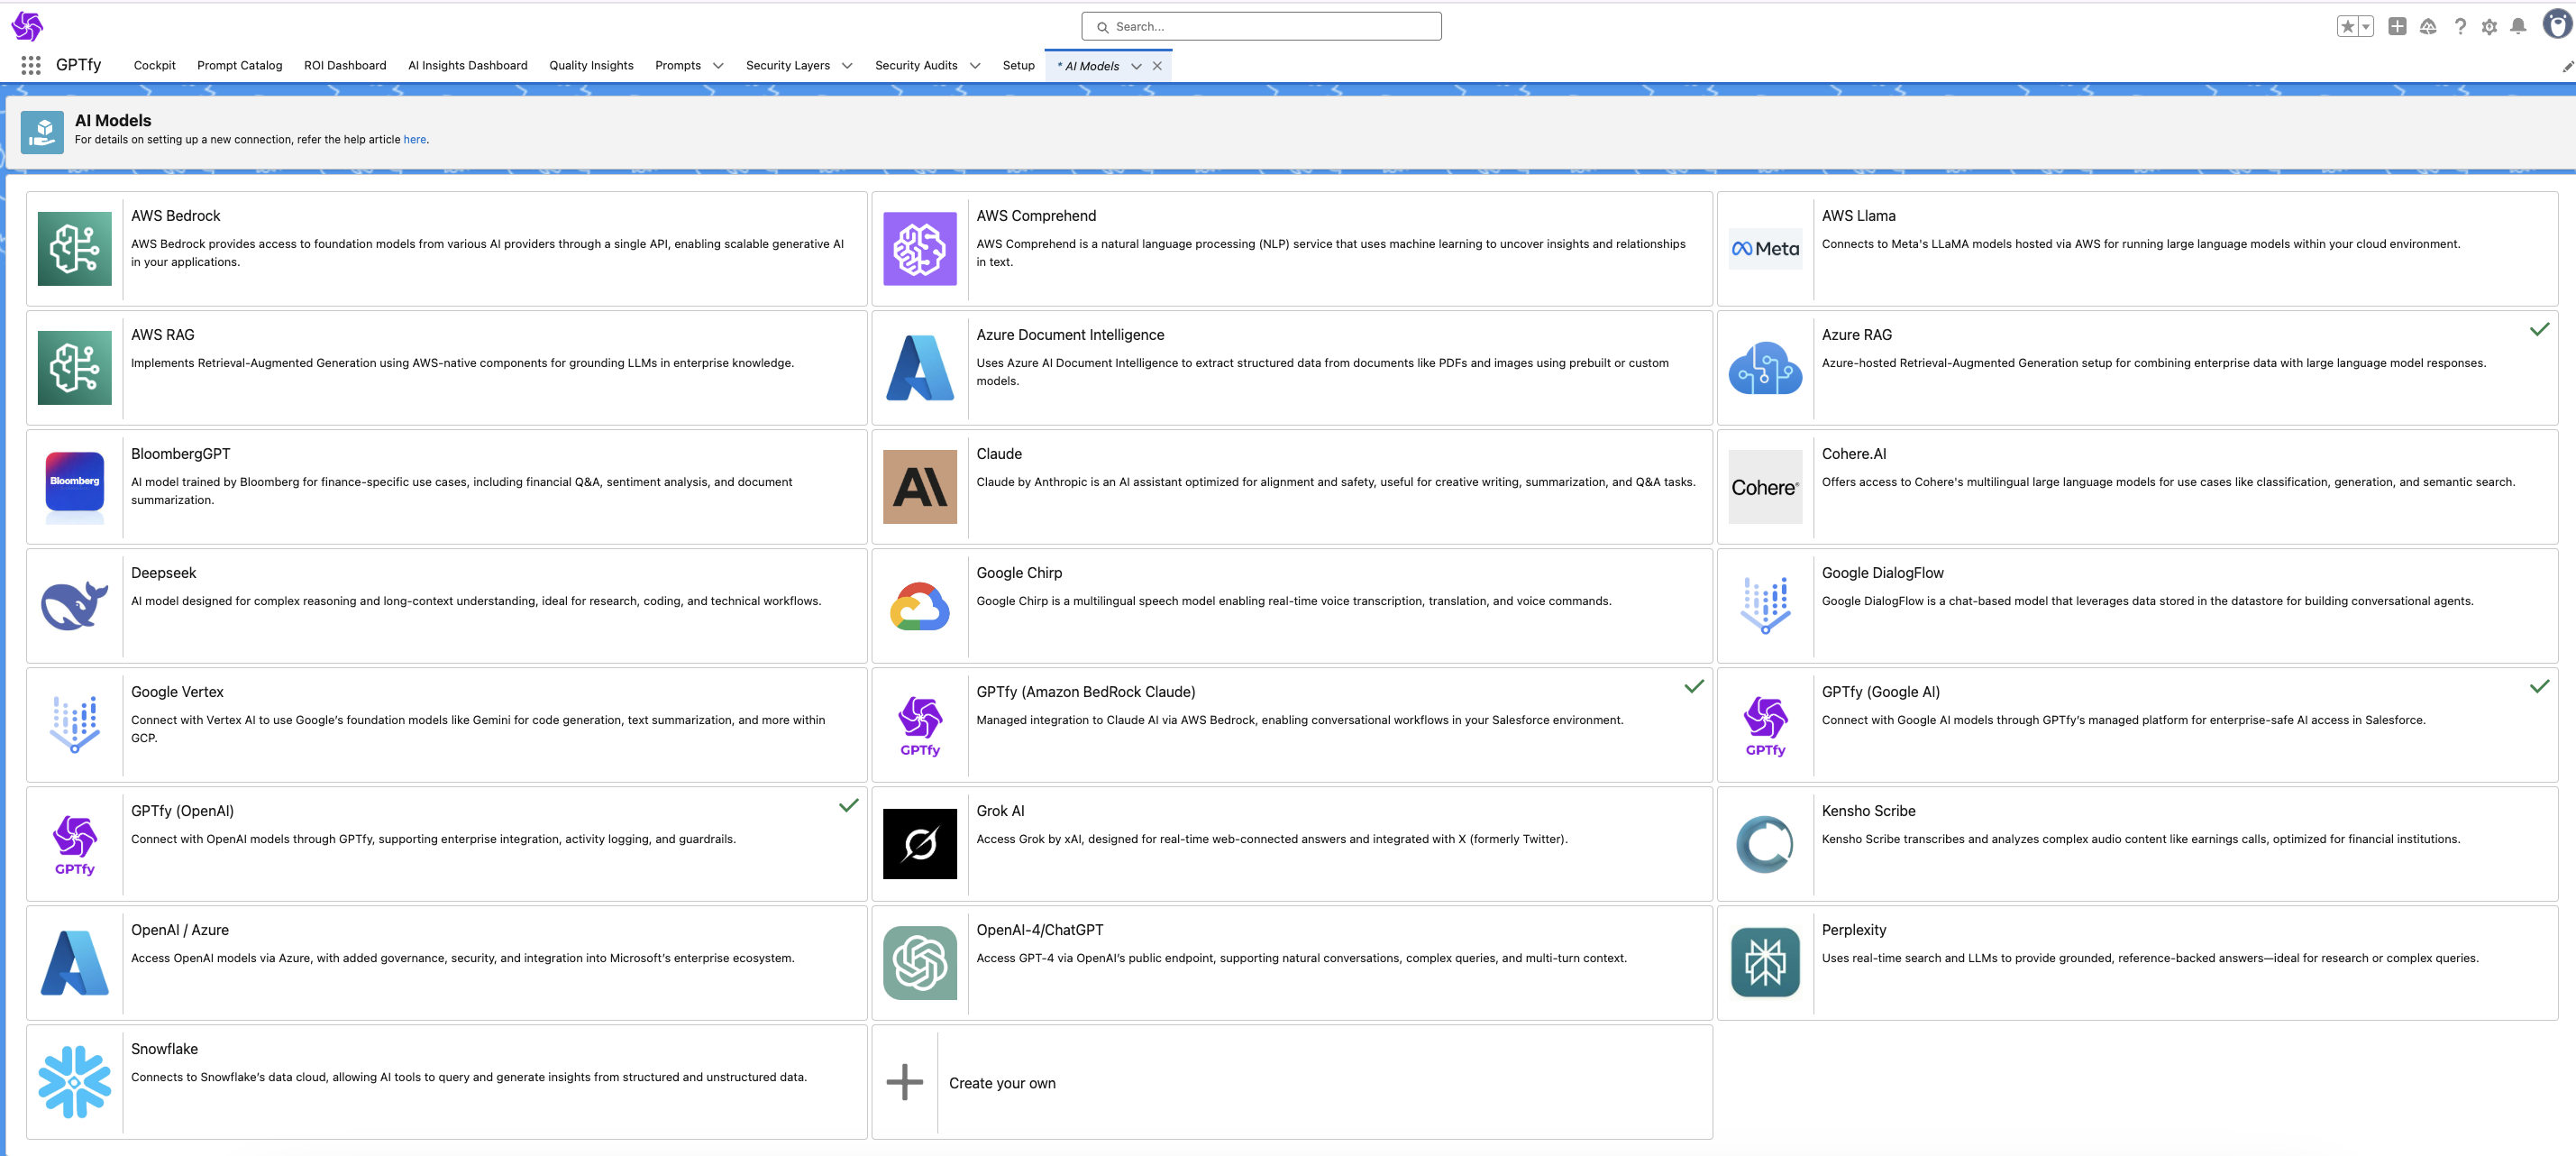Open the GPTfy (OpenAI) logo
The width and height of the screenshot is (2576, 1156).
point(75,846)
